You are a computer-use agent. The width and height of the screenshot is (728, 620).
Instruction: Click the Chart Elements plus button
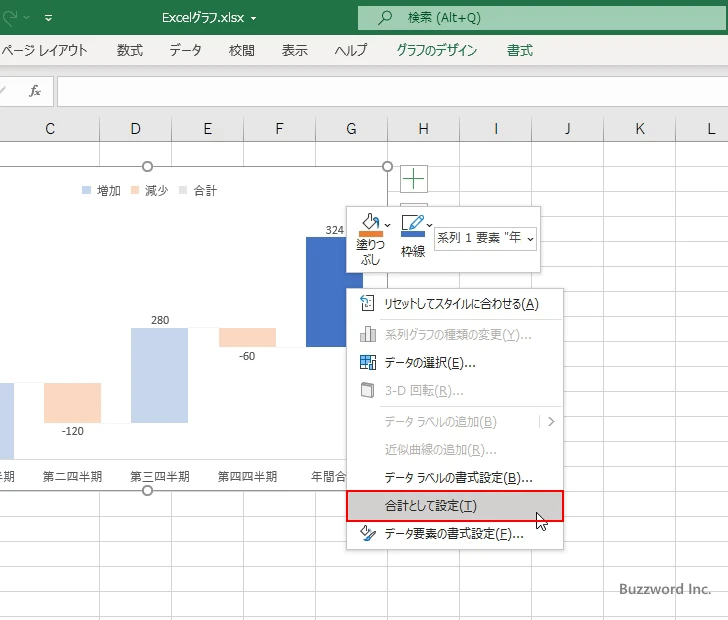(x=414, y=179)
